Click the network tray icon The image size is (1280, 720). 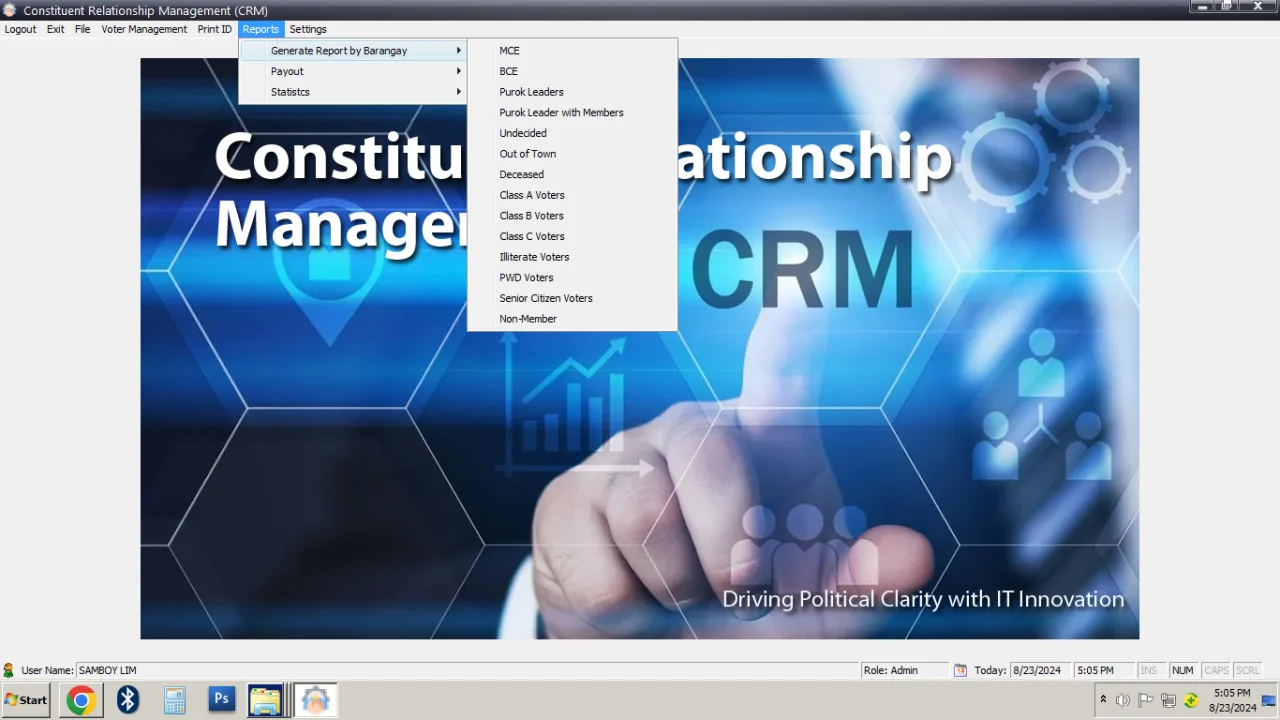(x=1168, y=700)
